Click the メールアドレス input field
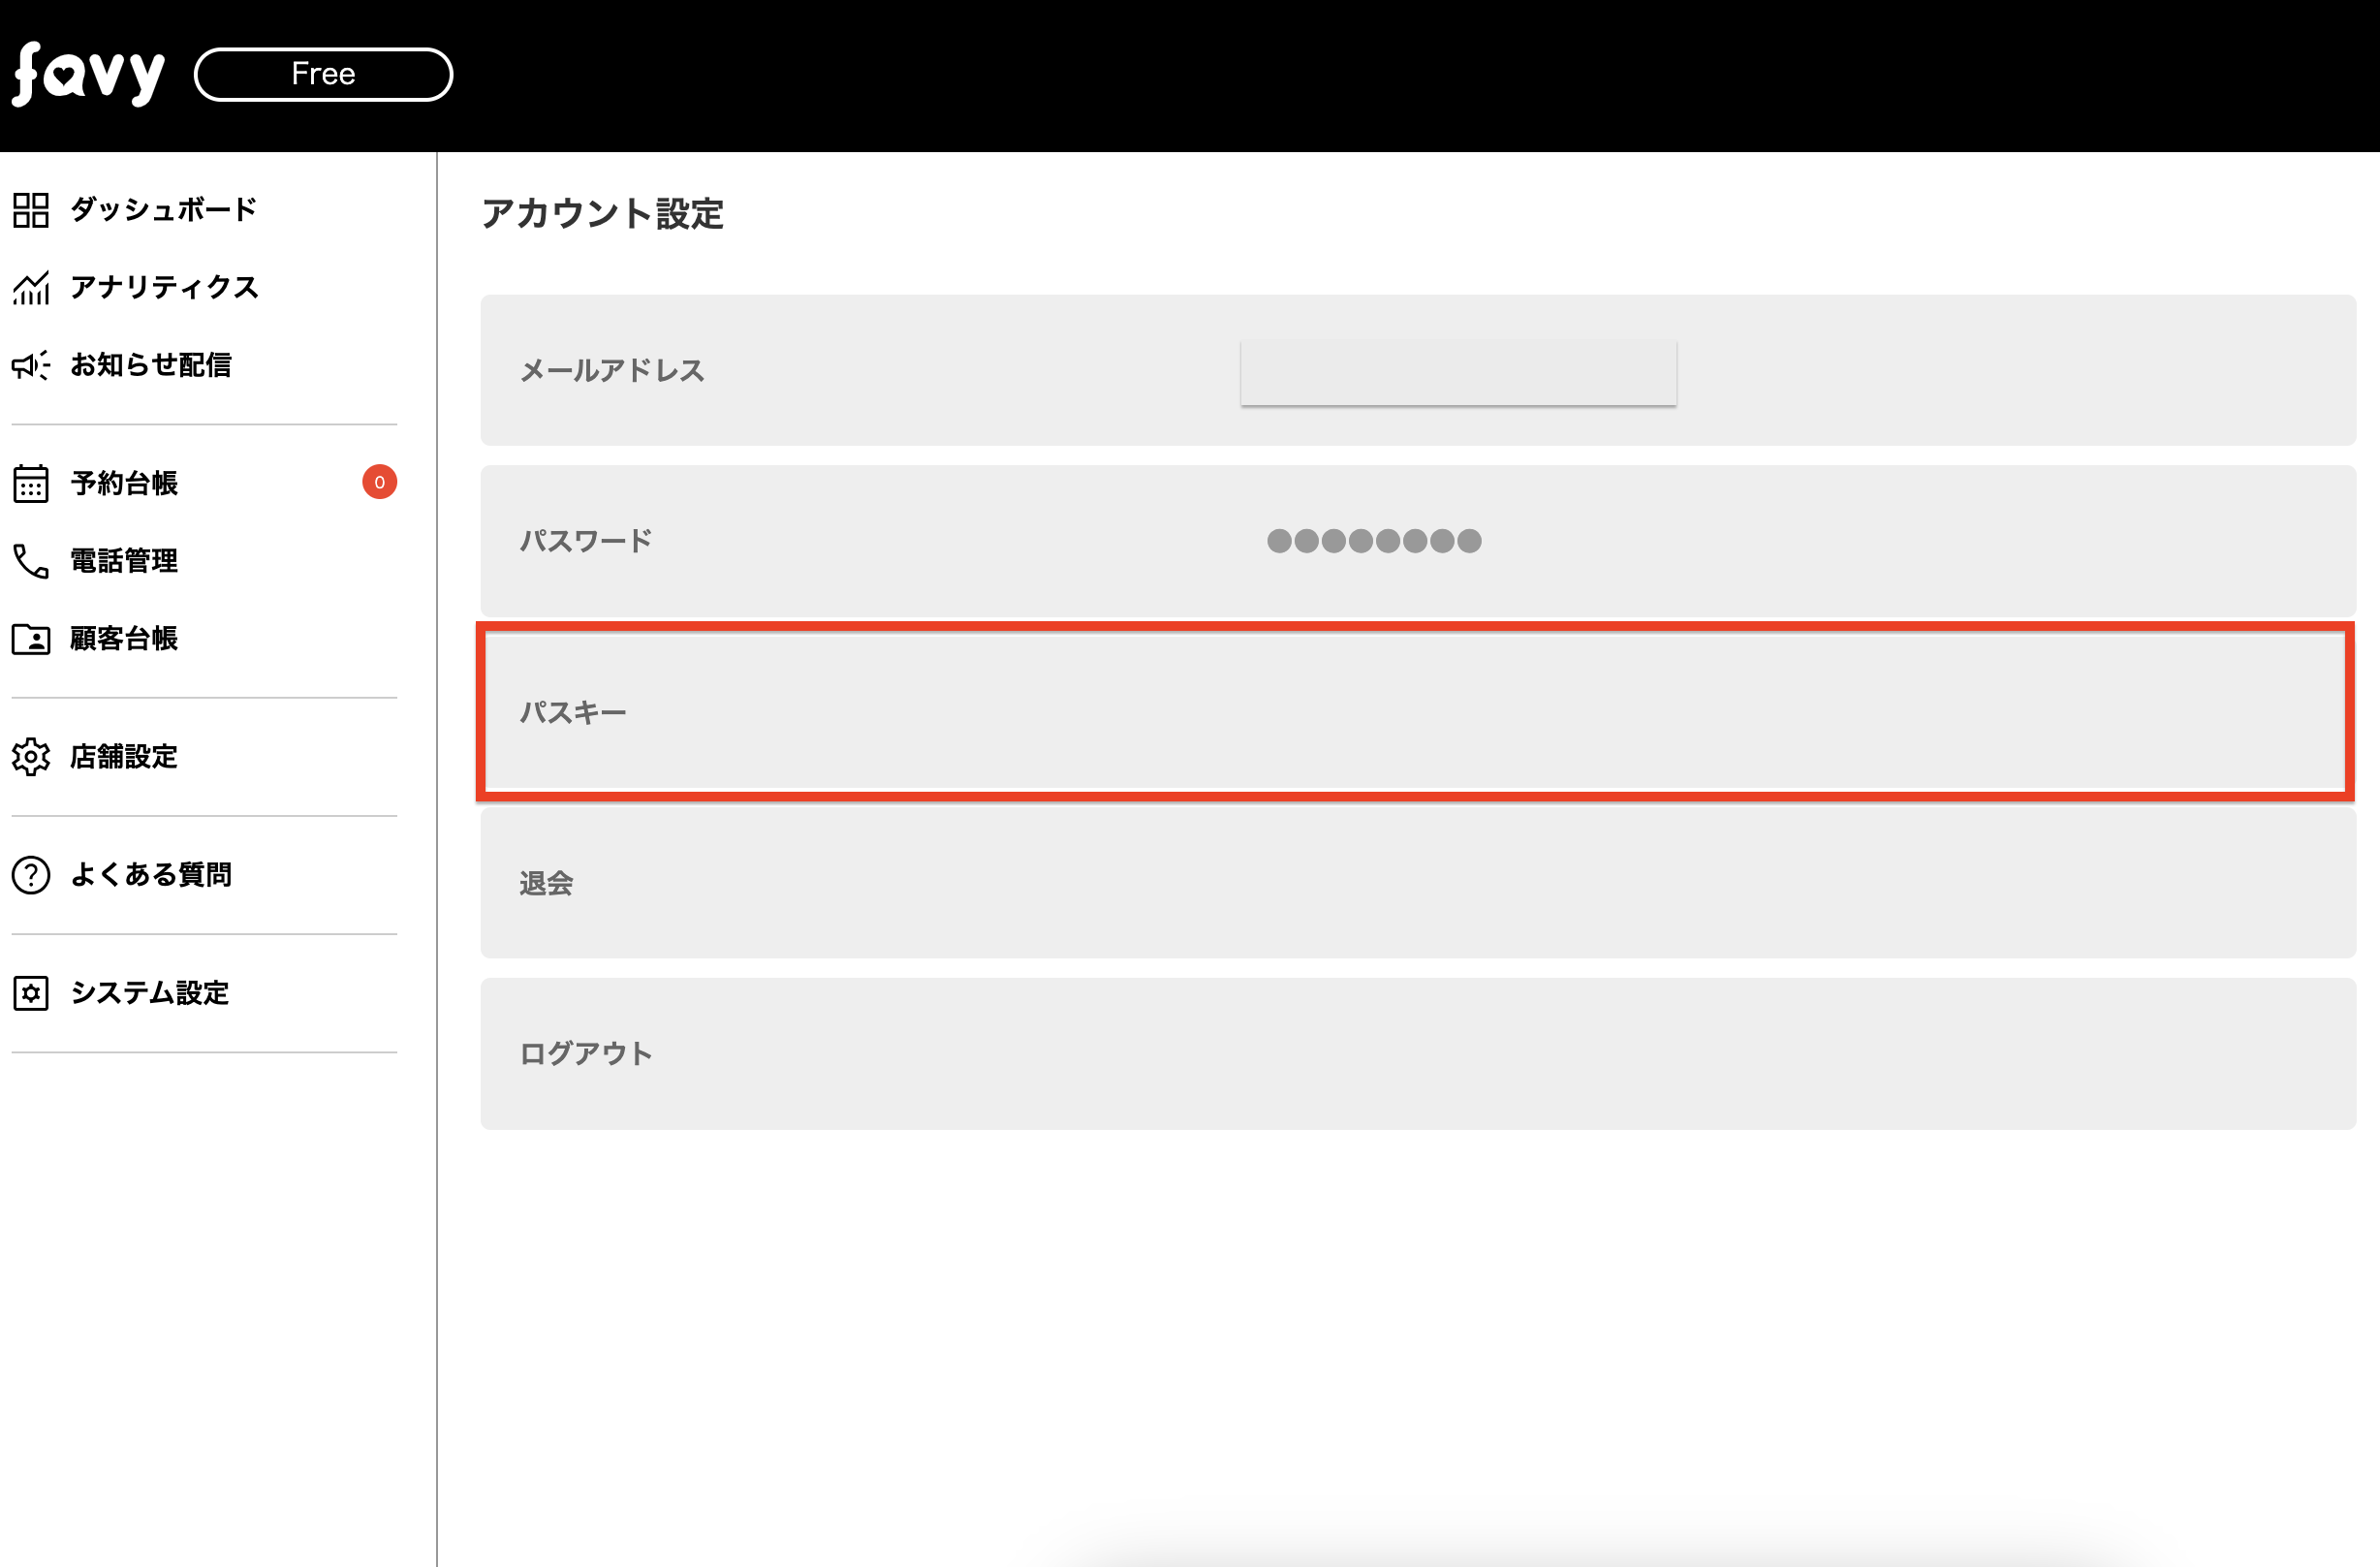Viewport: 2380px width, 1567px height. [1457, 372]
